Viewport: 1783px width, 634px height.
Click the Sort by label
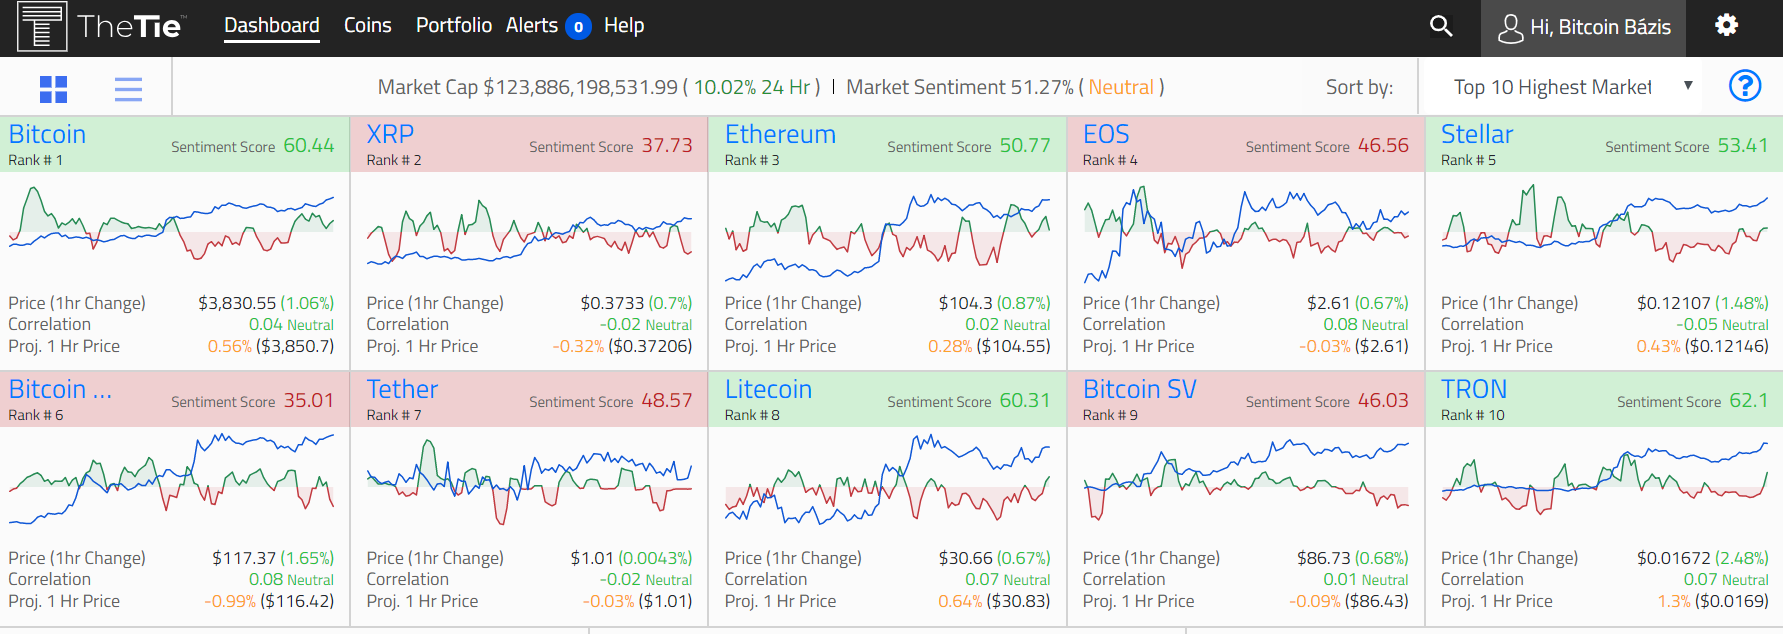1359,87
